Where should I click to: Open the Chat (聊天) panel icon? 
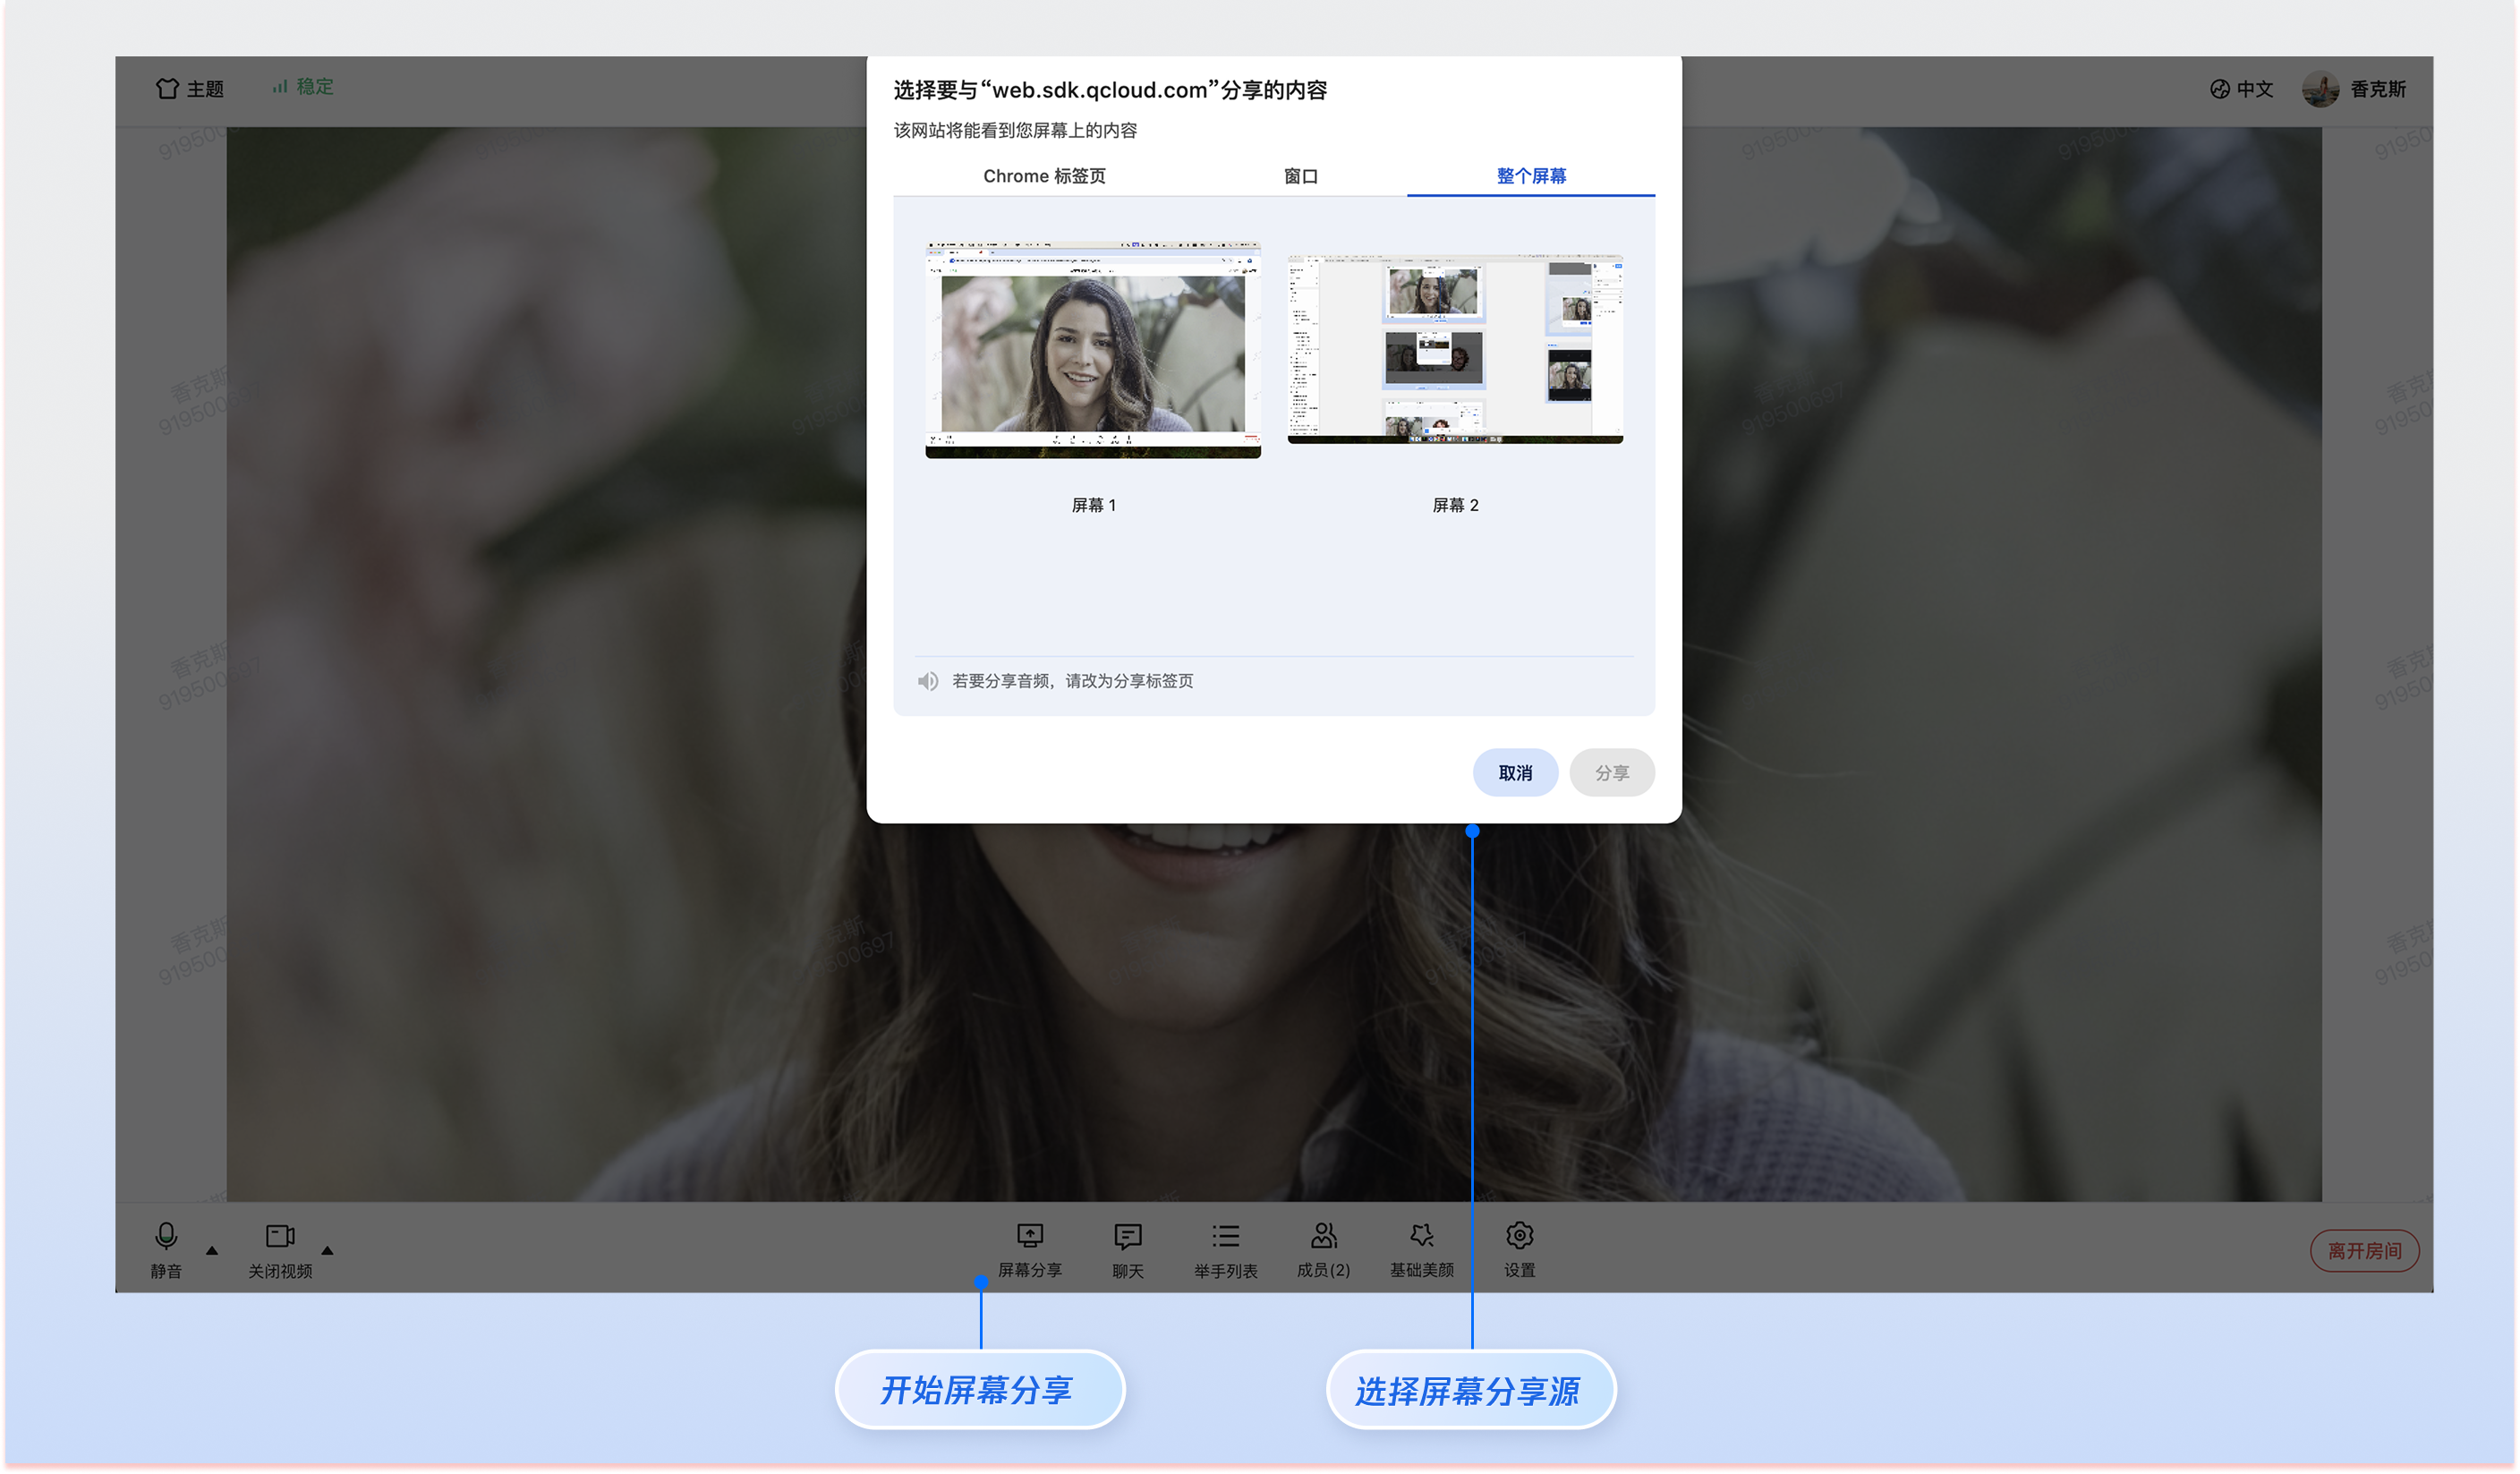(1127, 1236)
